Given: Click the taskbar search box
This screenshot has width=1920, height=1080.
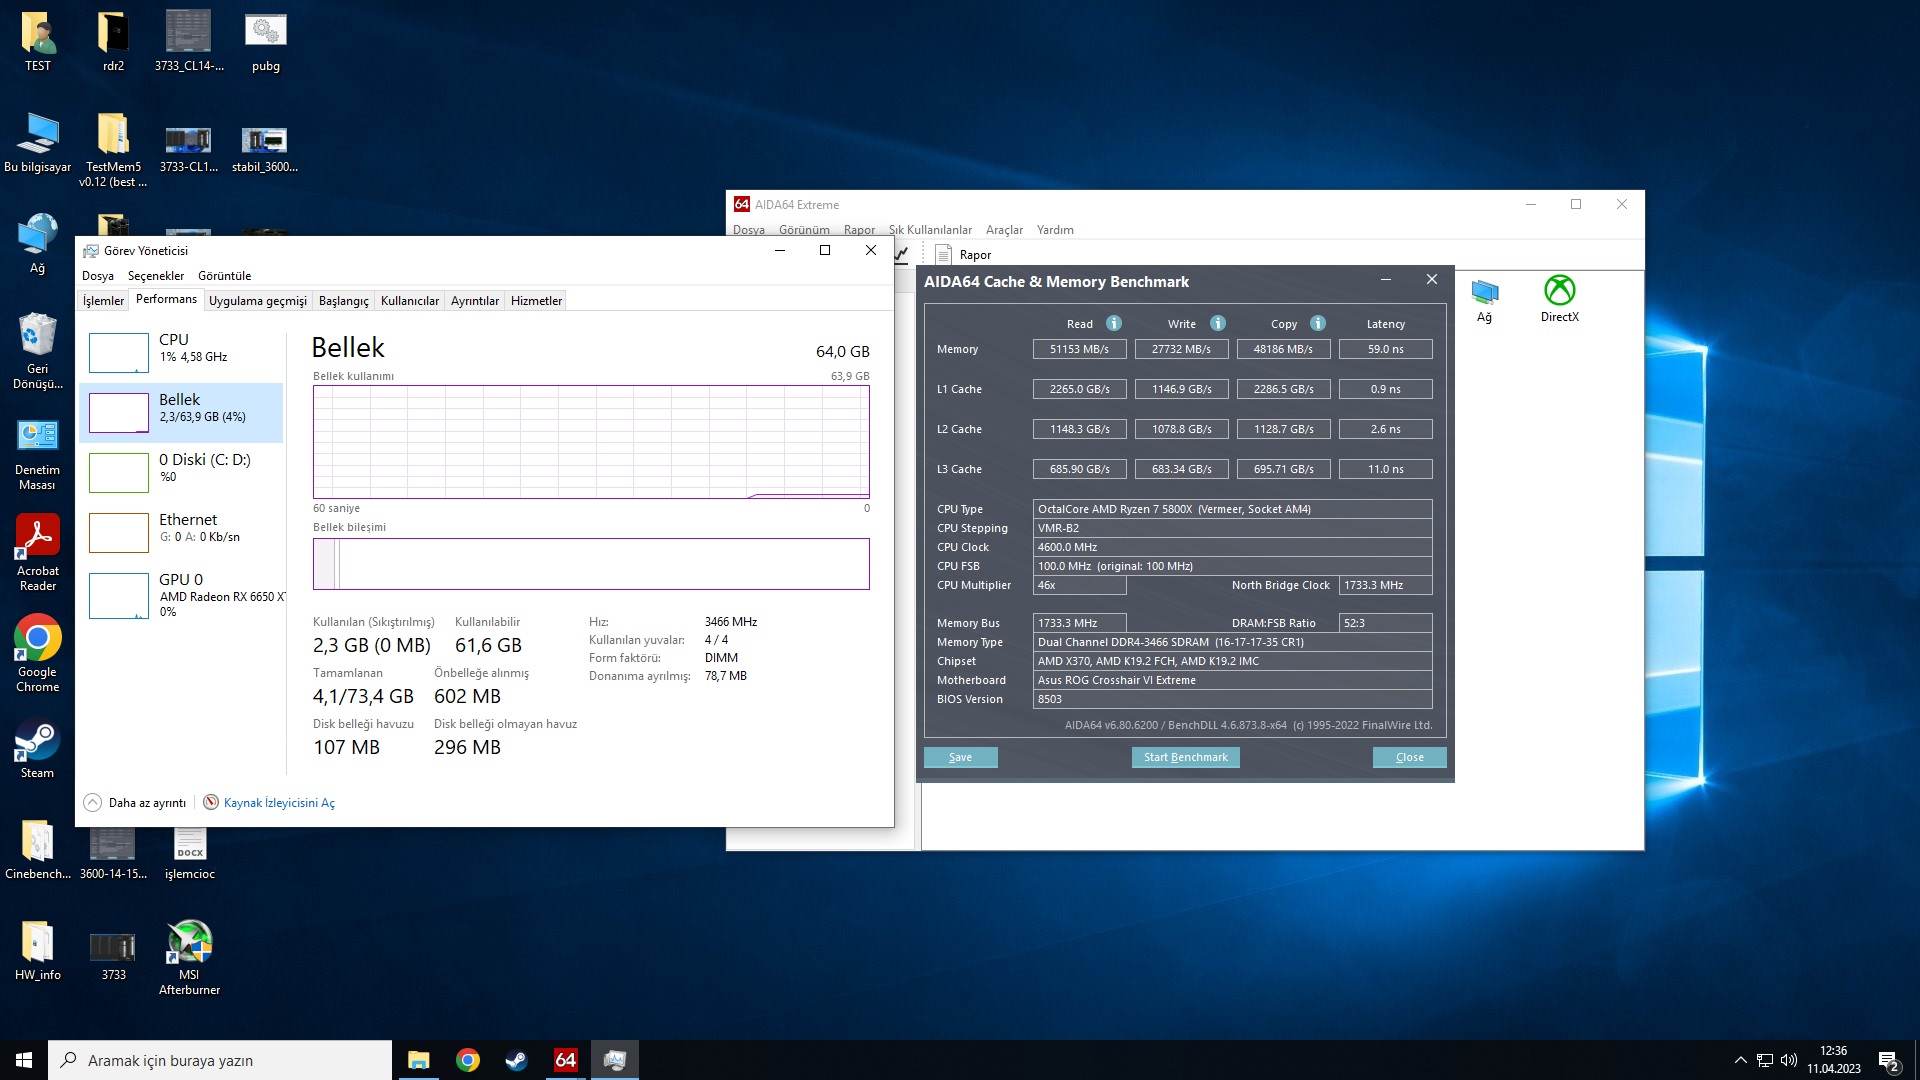Looking at the screenshot, I should [220, 1060].
